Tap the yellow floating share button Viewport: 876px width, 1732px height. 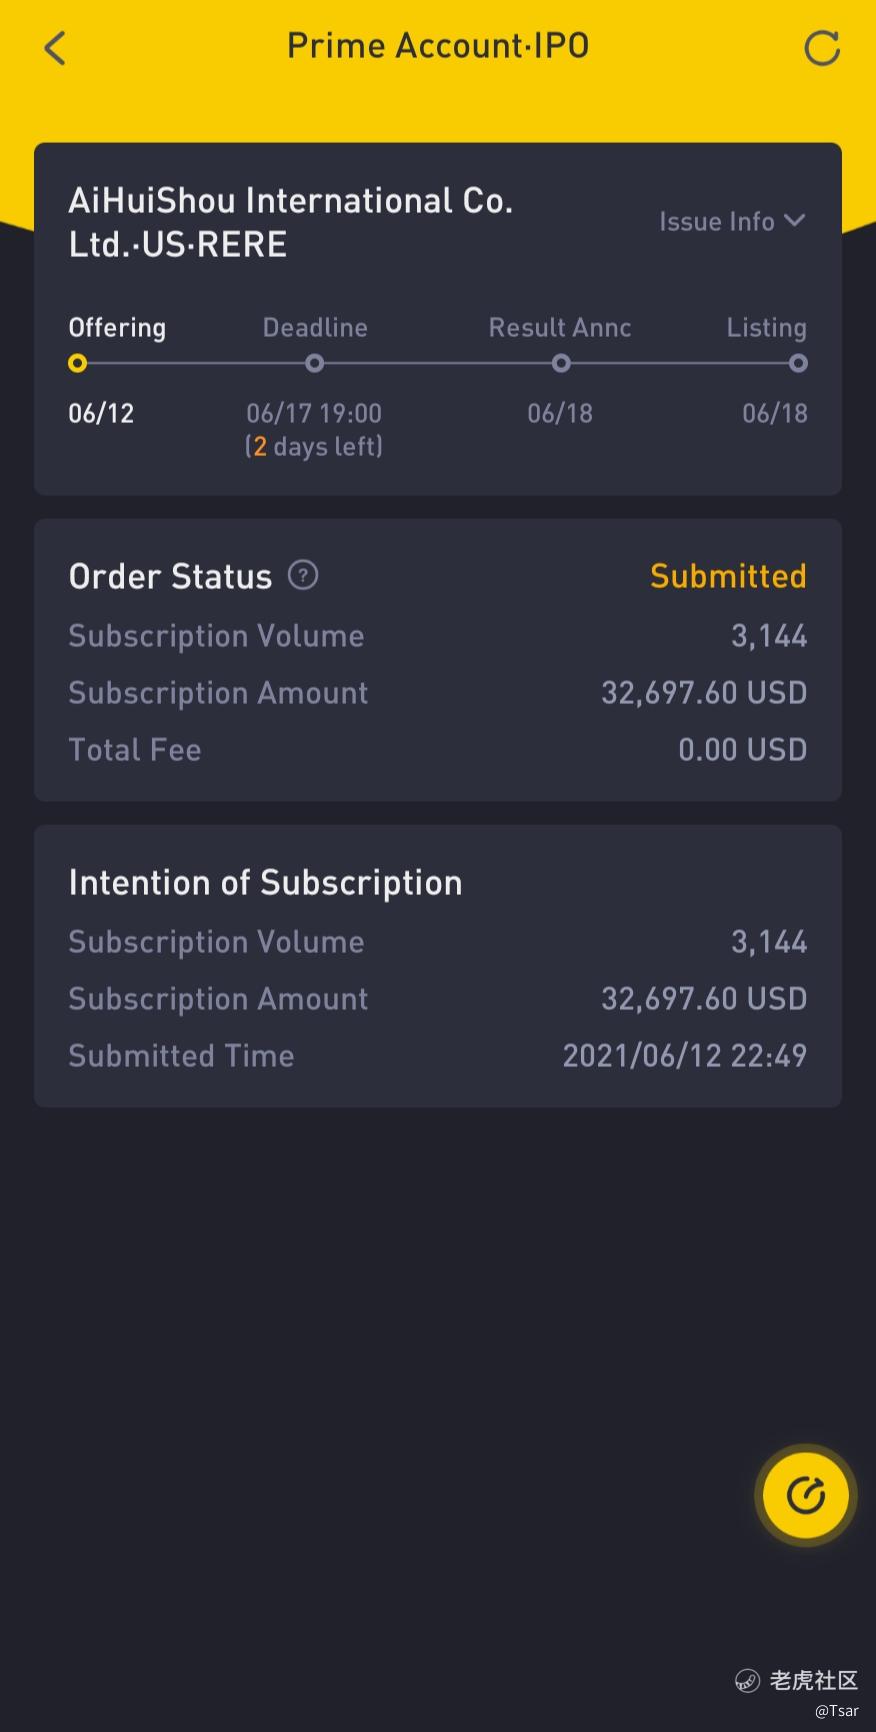click(x=805, y=1495)
